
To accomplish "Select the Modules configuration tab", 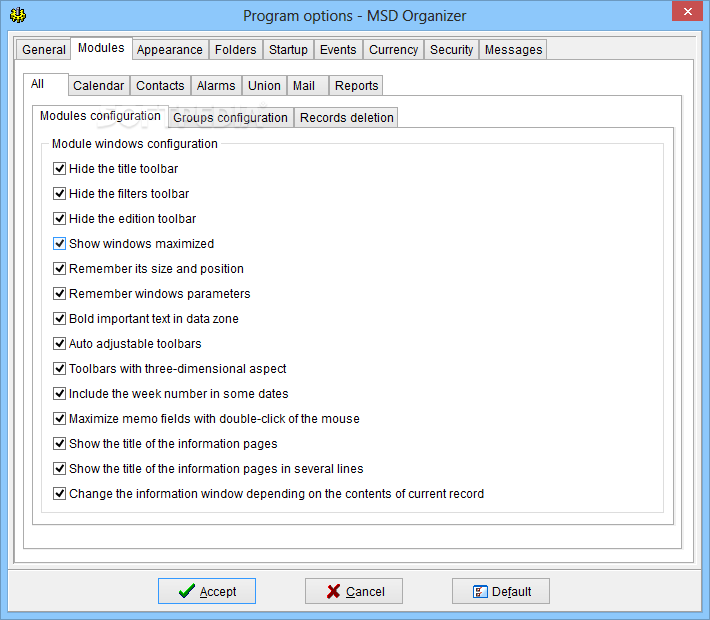I will (x=100, y=116).
